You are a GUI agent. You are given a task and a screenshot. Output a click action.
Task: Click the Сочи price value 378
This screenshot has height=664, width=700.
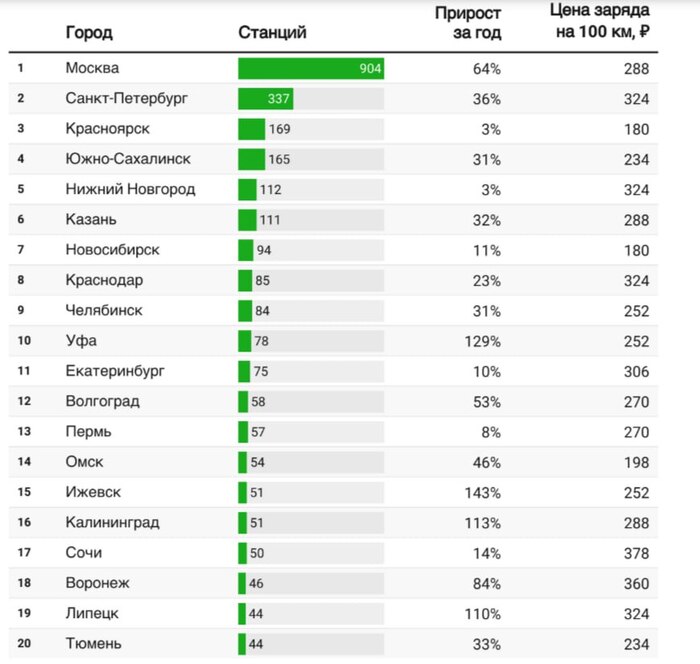pyautogui.click(x=636, y=554)
